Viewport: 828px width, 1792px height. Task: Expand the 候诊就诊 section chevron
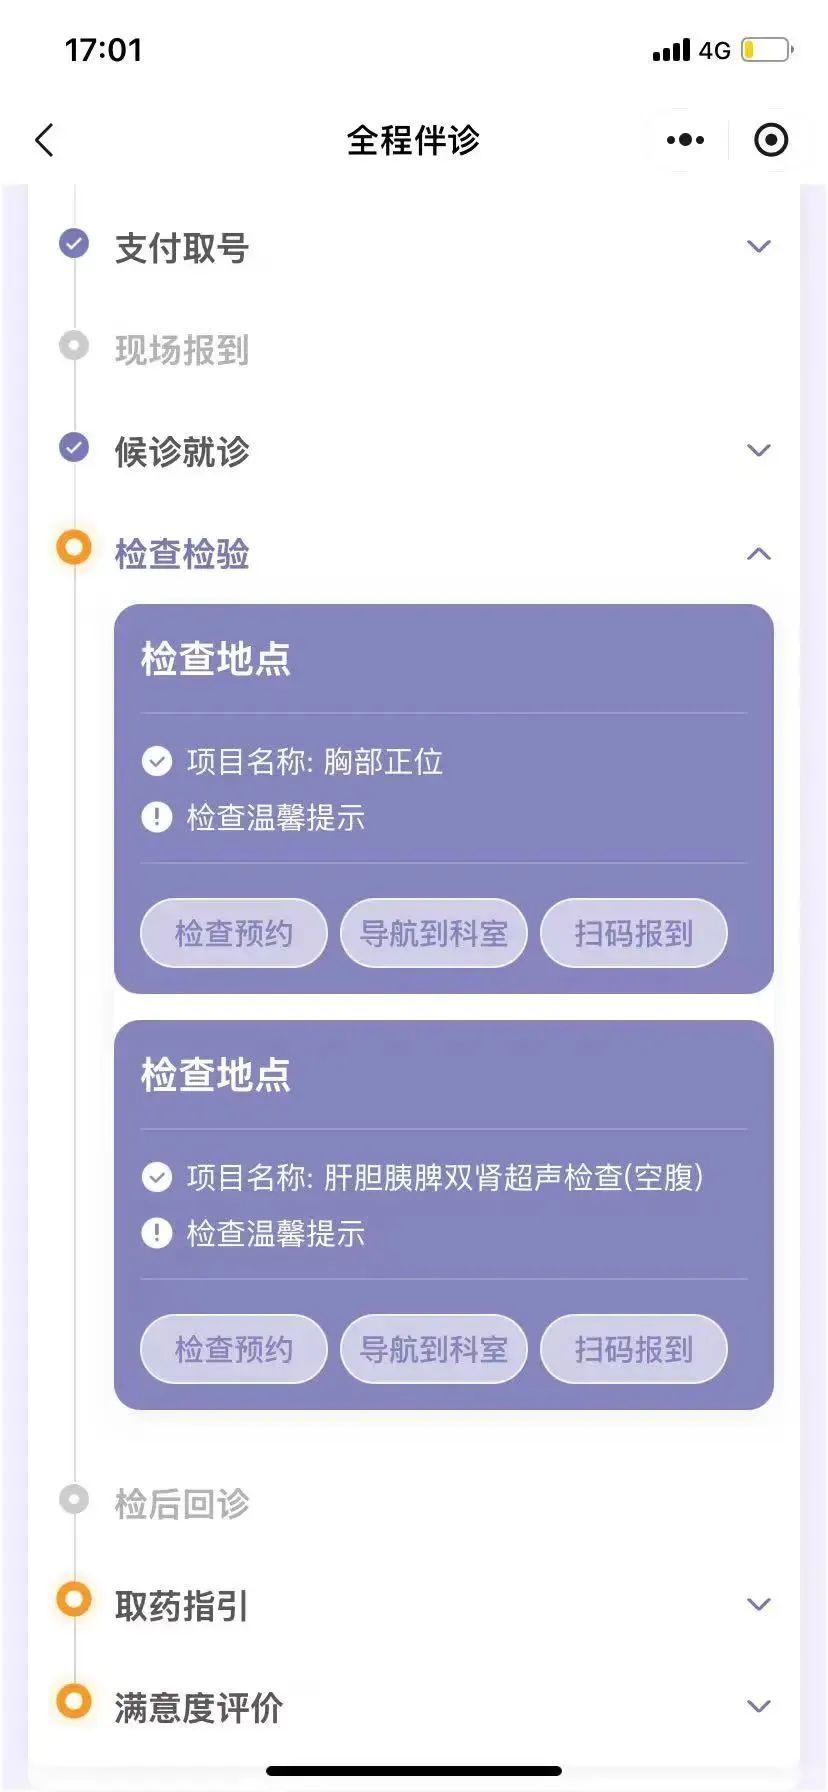pyautogui.click(x=759, y=451)
